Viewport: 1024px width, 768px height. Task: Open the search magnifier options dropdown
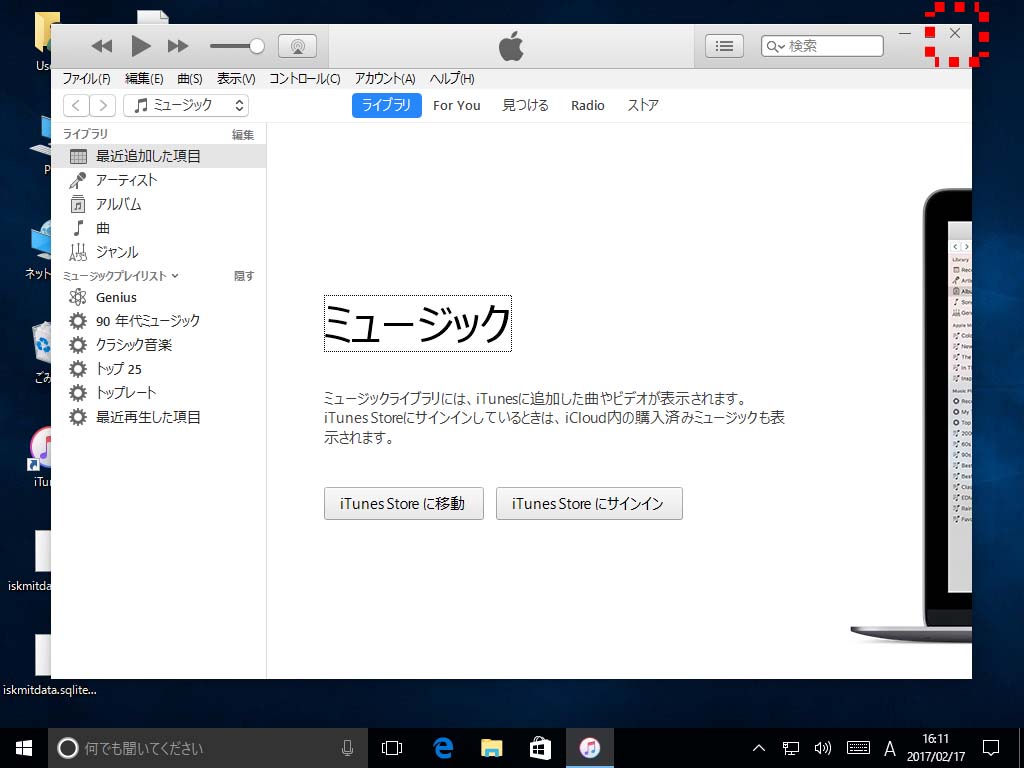[775, 46]
